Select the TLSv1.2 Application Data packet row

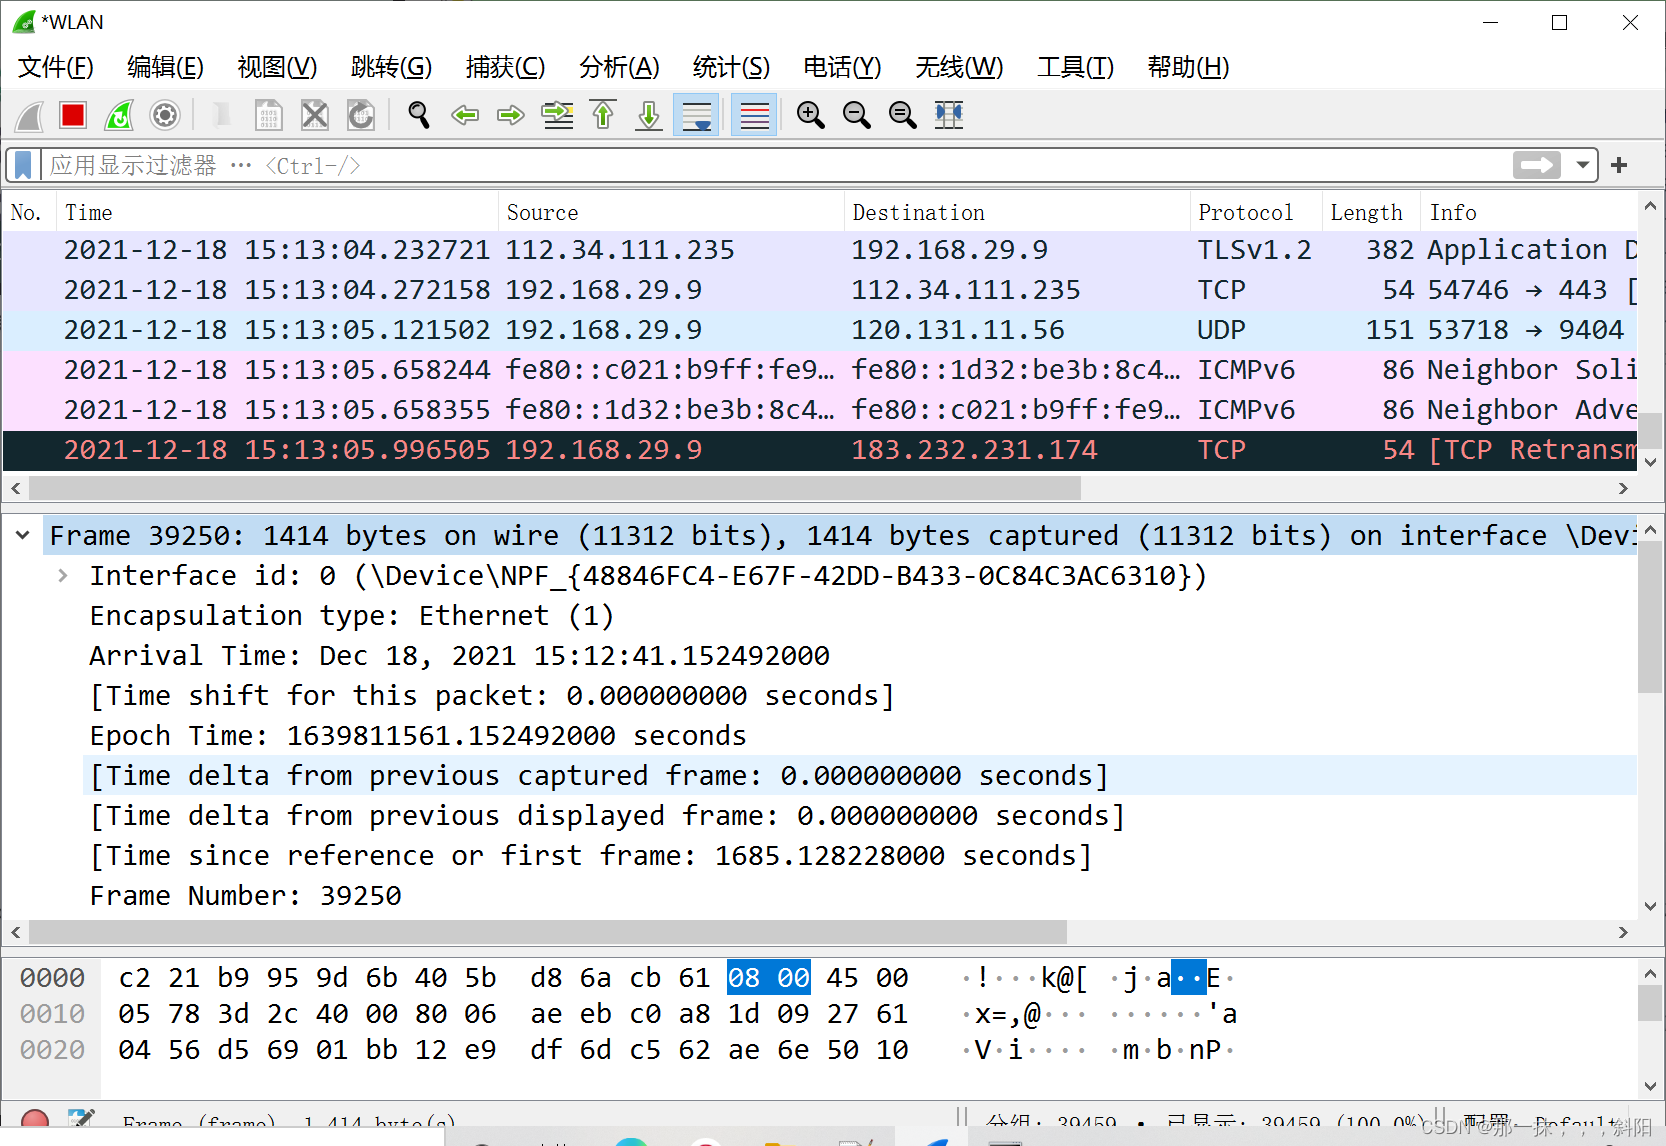pos(820,250)
